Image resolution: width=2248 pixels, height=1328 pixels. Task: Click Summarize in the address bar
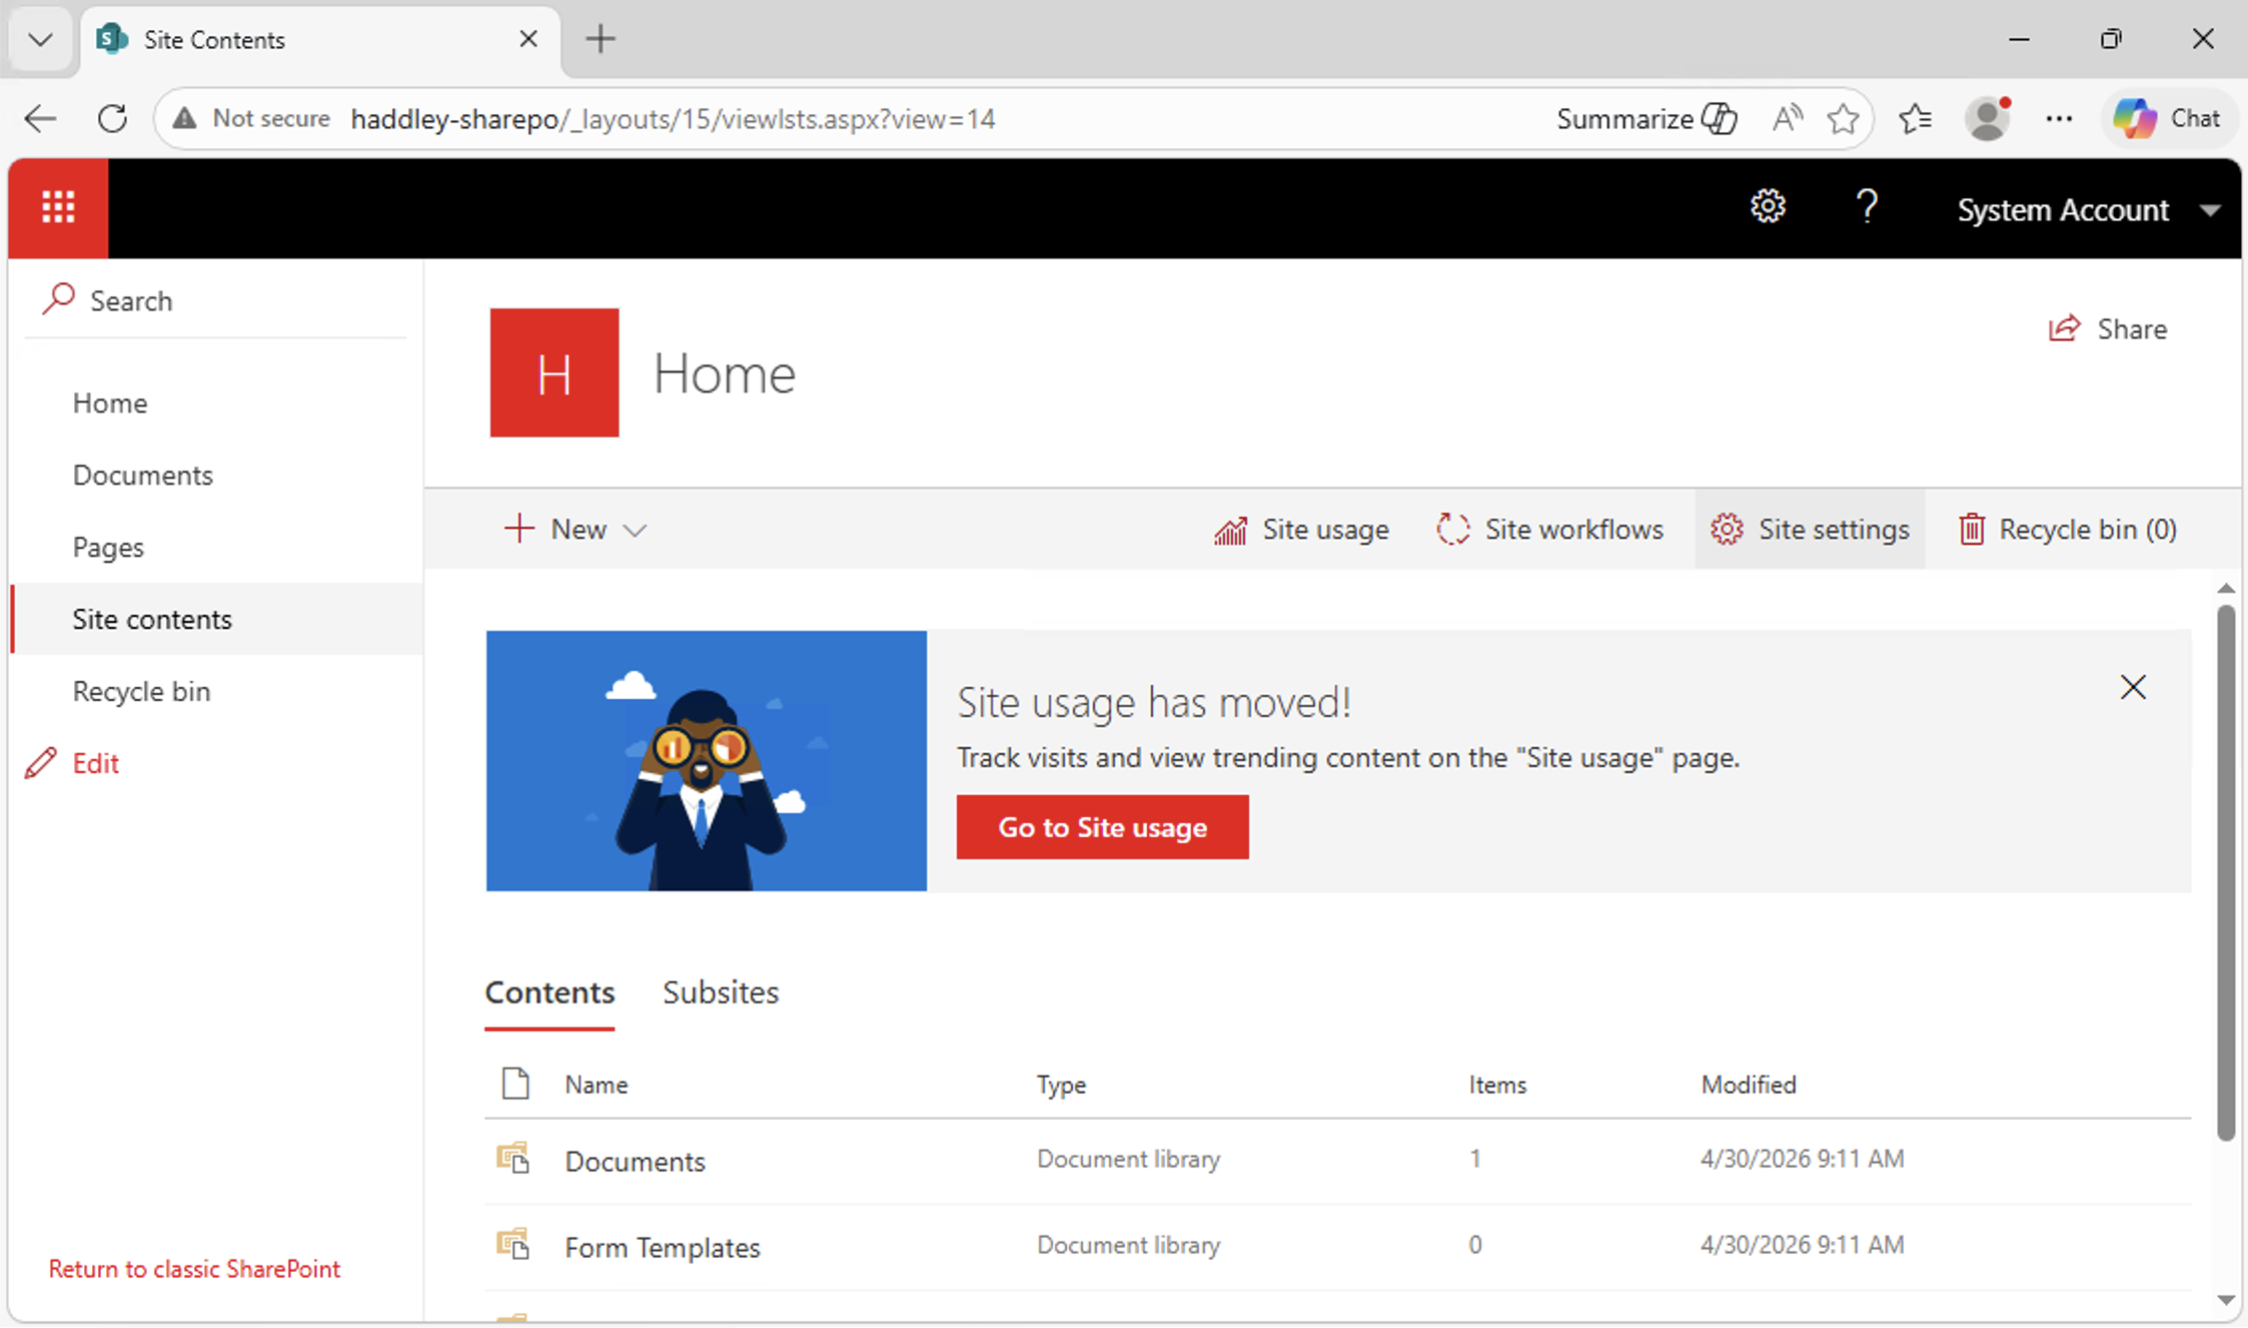click(1646, 119)
